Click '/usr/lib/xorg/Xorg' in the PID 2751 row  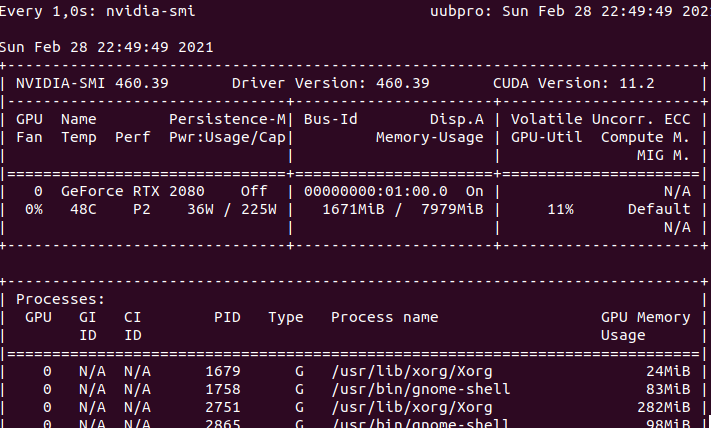click(x=412, y=408)
